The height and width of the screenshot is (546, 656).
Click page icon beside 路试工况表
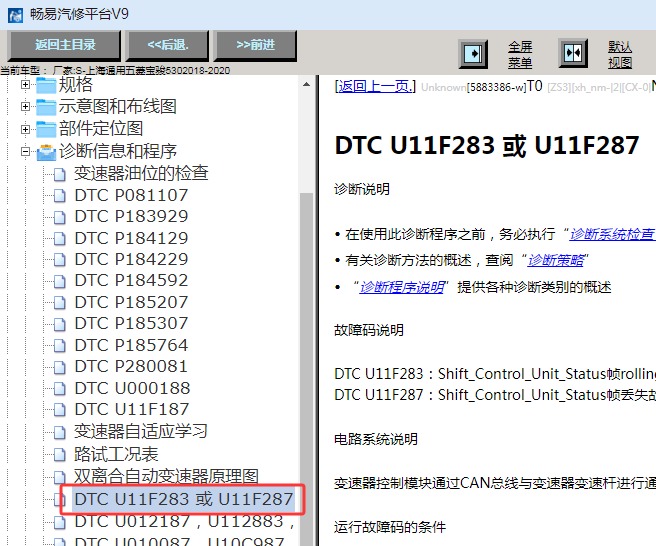(59, 455)
